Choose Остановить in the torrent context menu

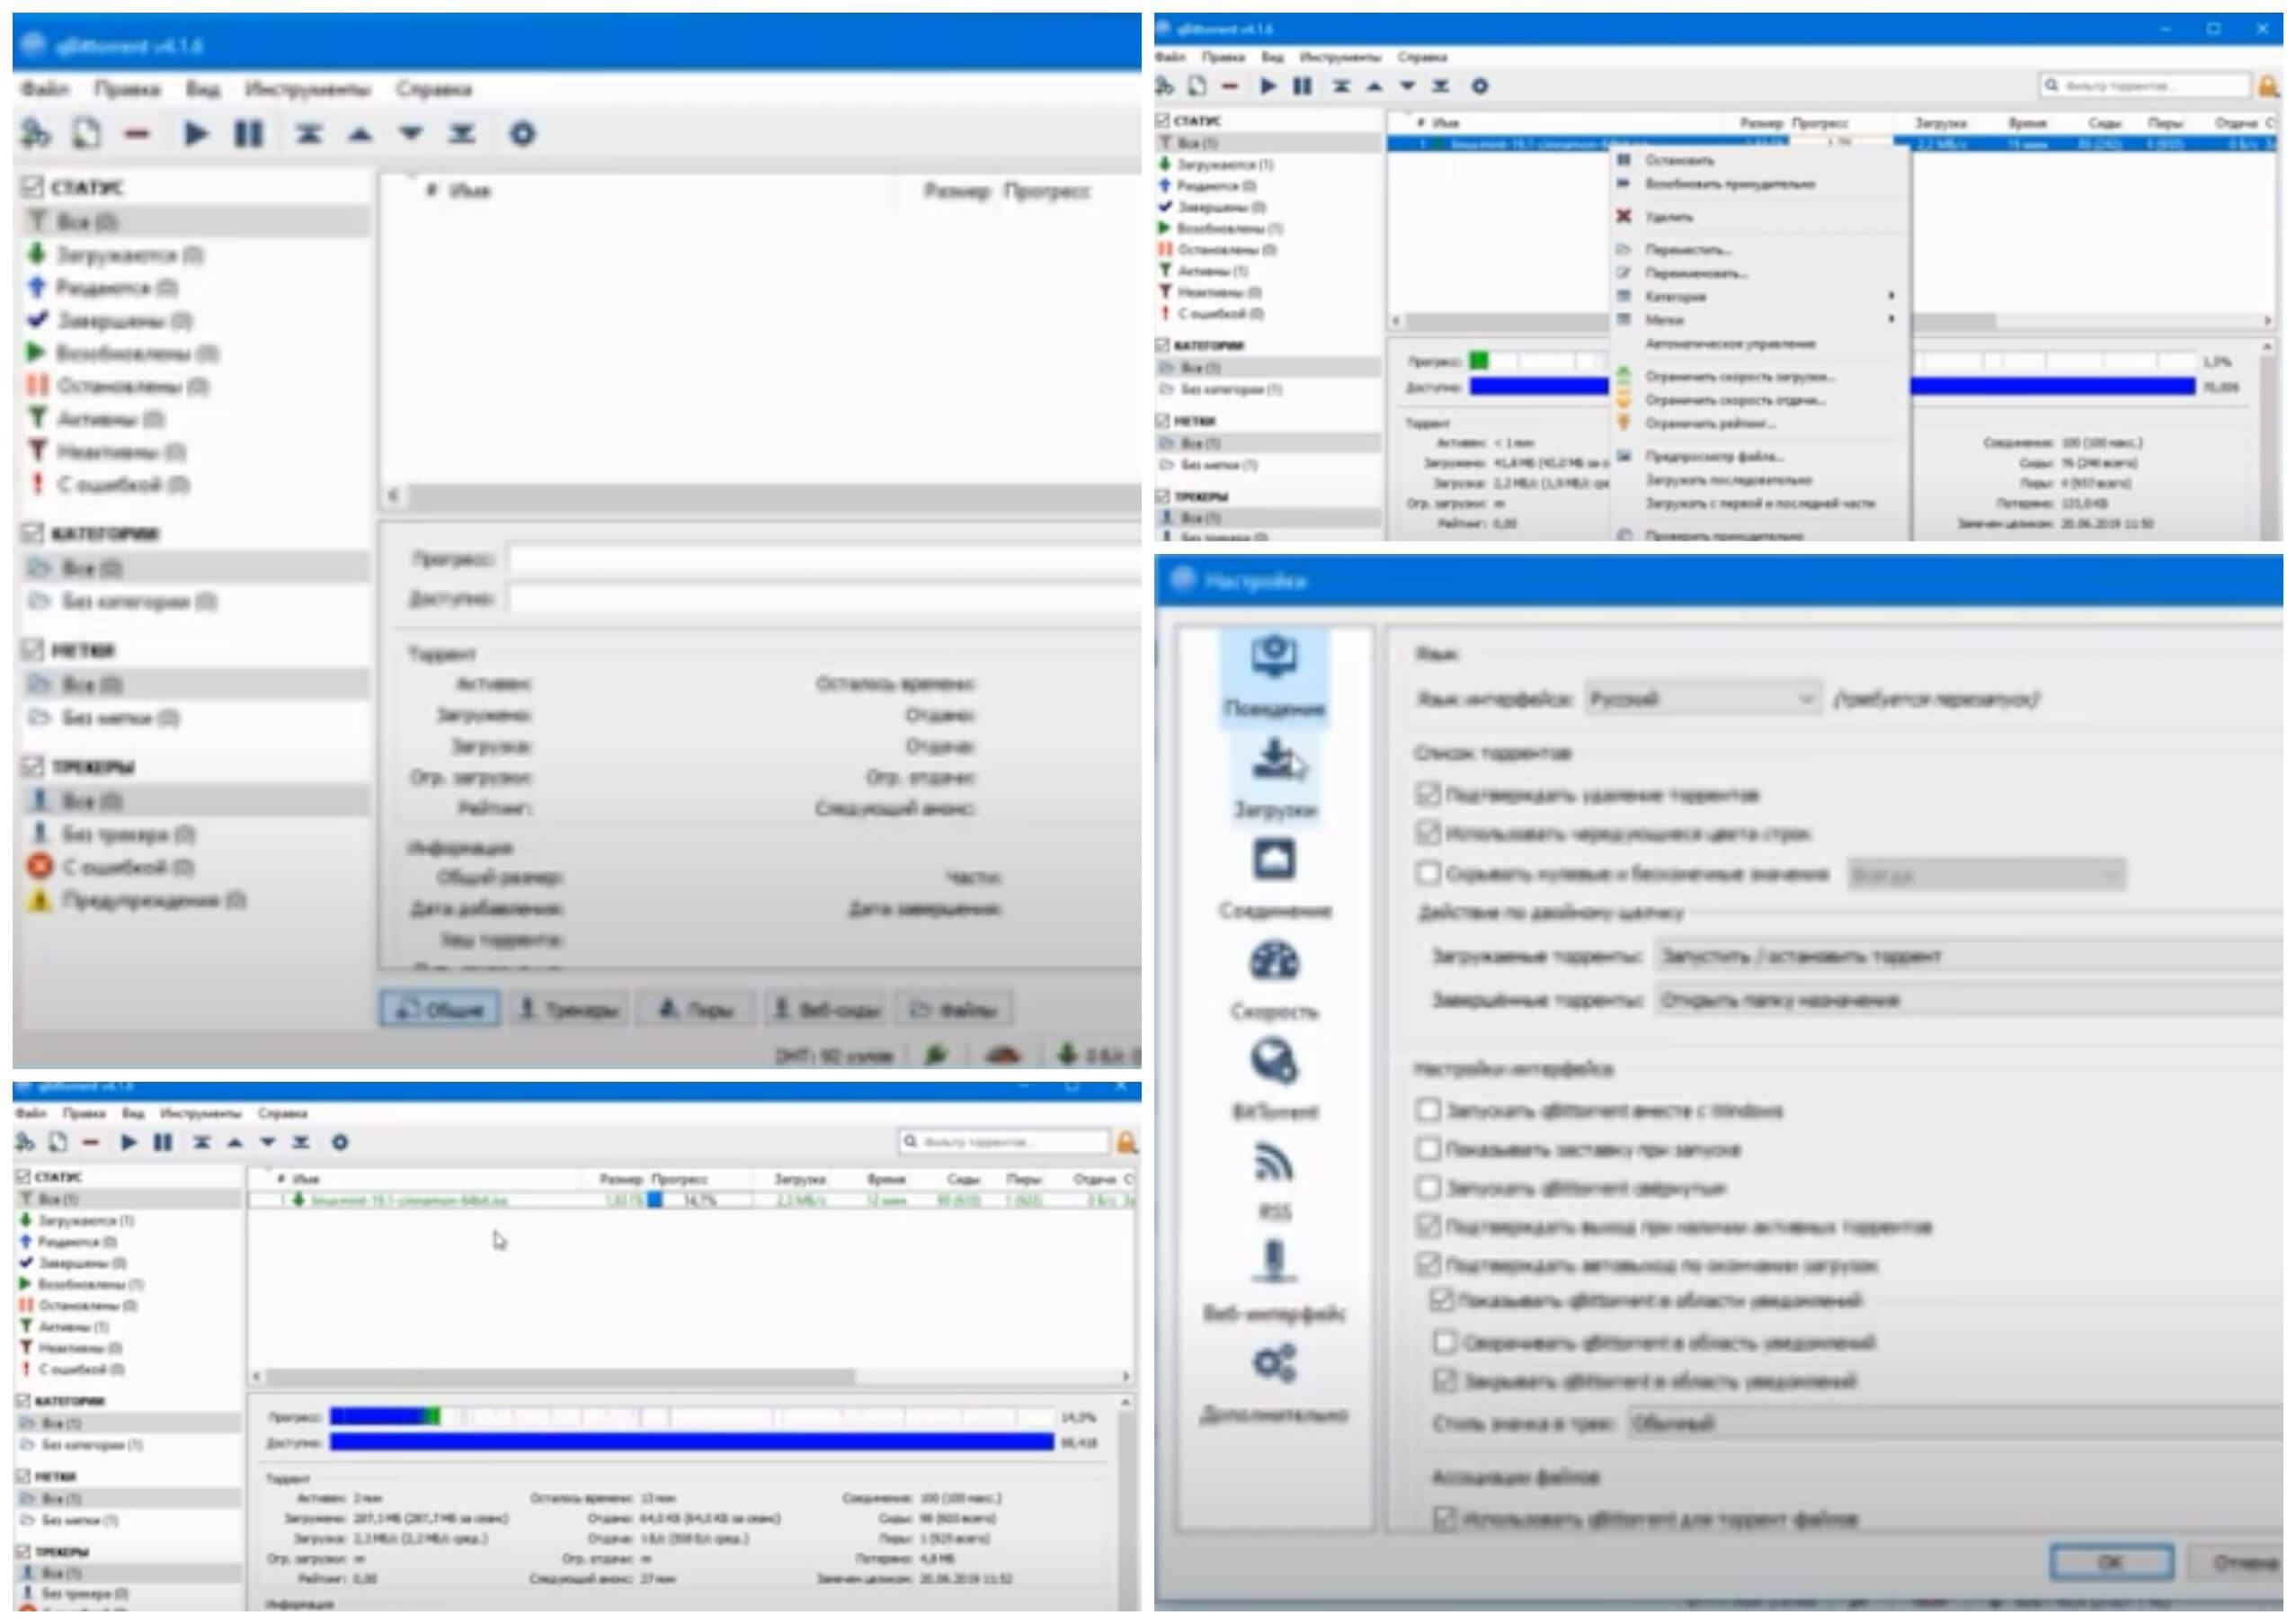(x=1680, y=160)
